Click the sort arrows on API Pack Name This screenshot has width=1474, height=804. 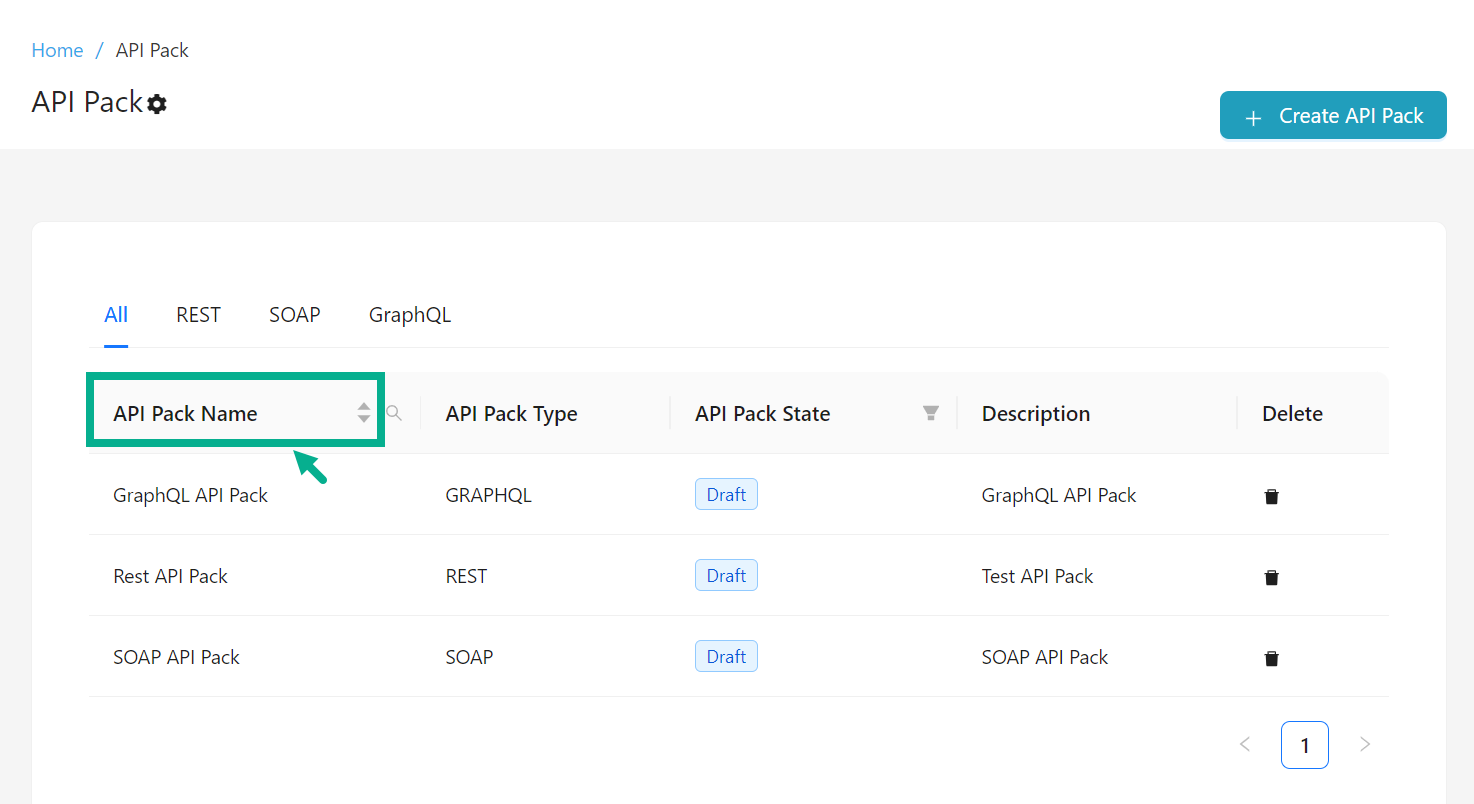[364, 413]
